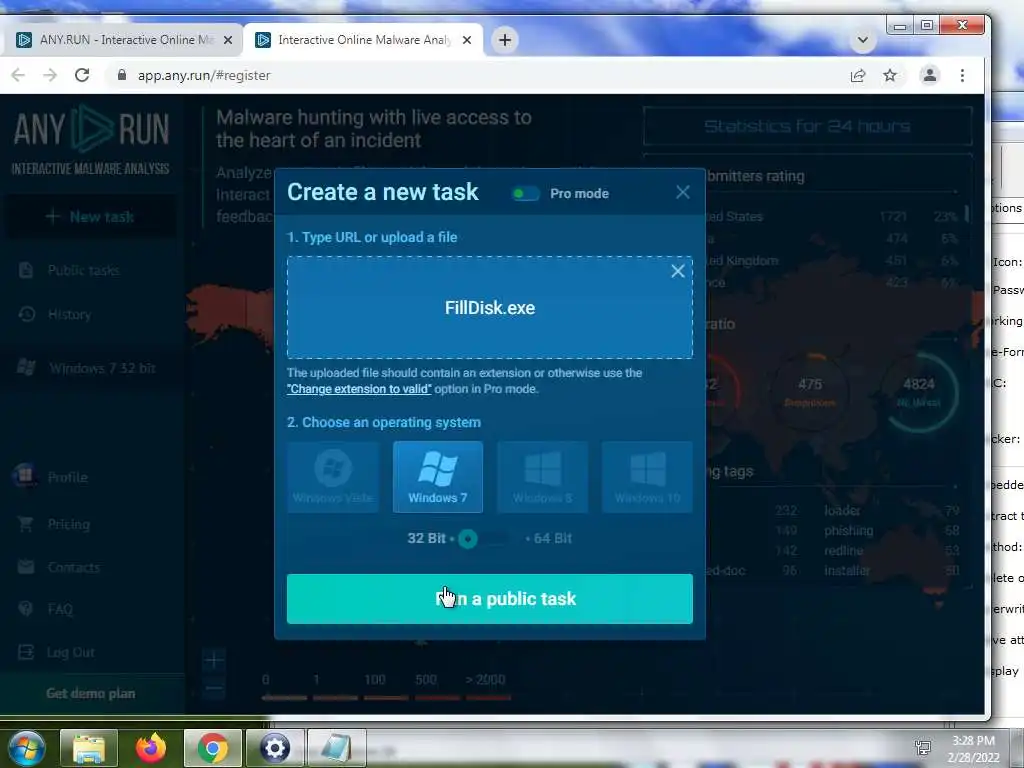Click the Statistics for 24 hours header
1024x768 pixels.
click(x=807, y=127)
